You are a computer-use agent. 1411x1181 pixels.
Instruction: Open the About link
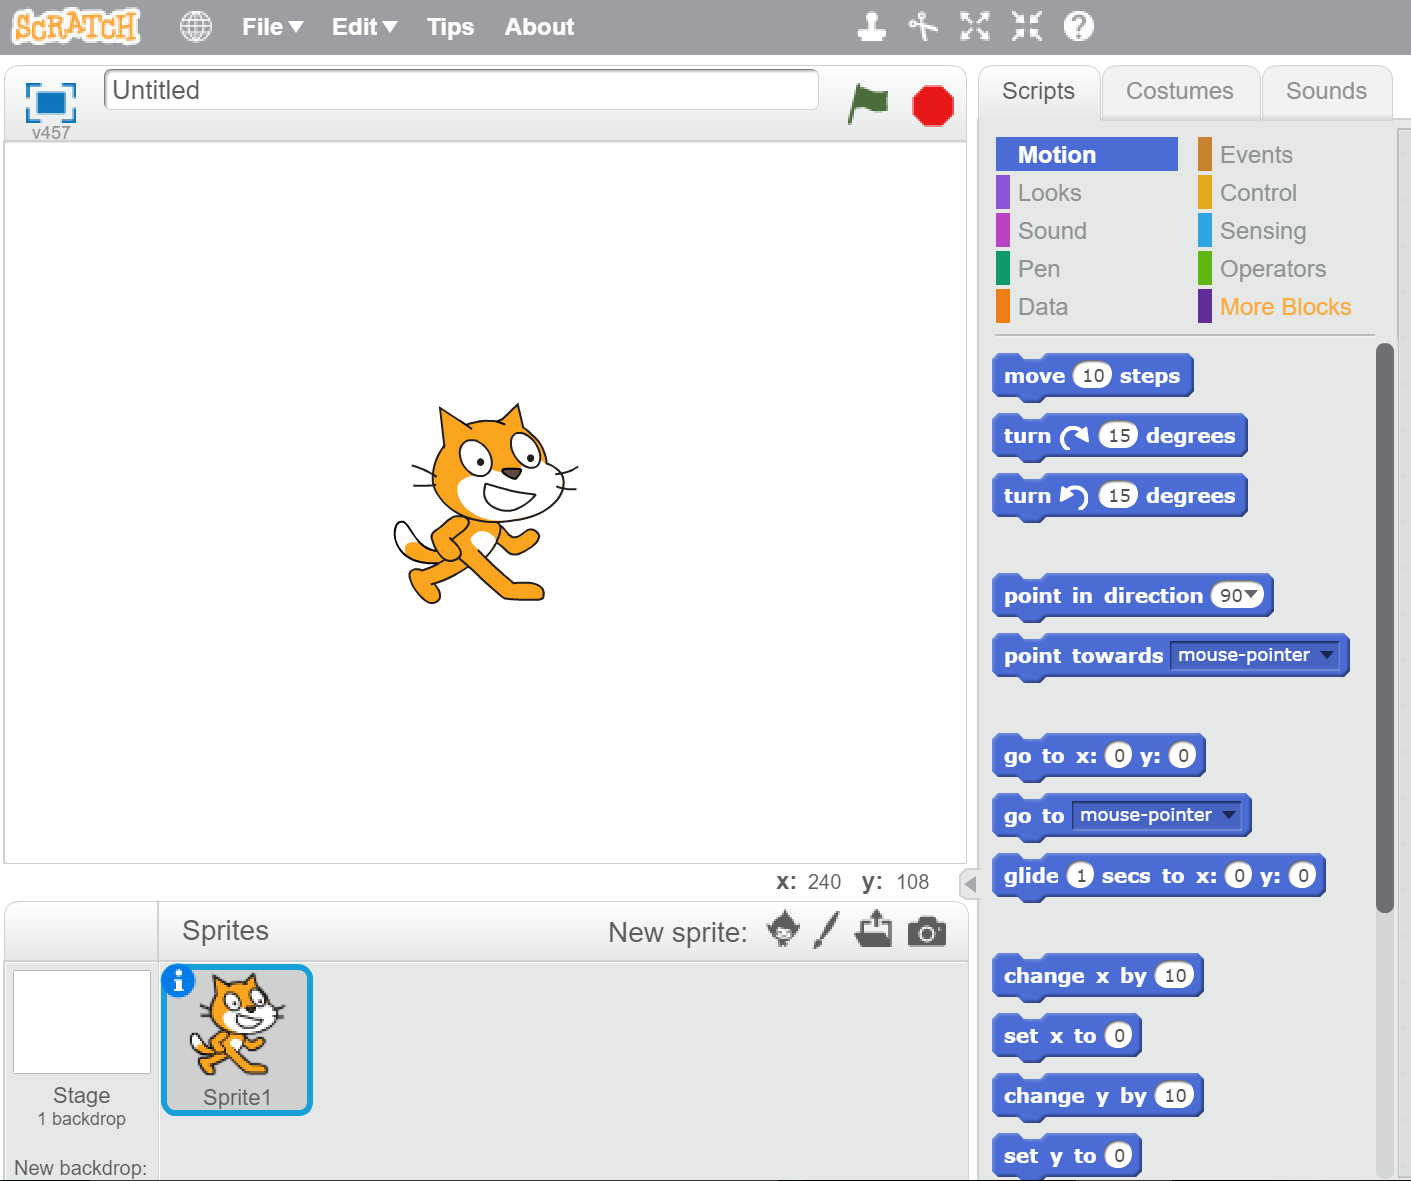539,27
